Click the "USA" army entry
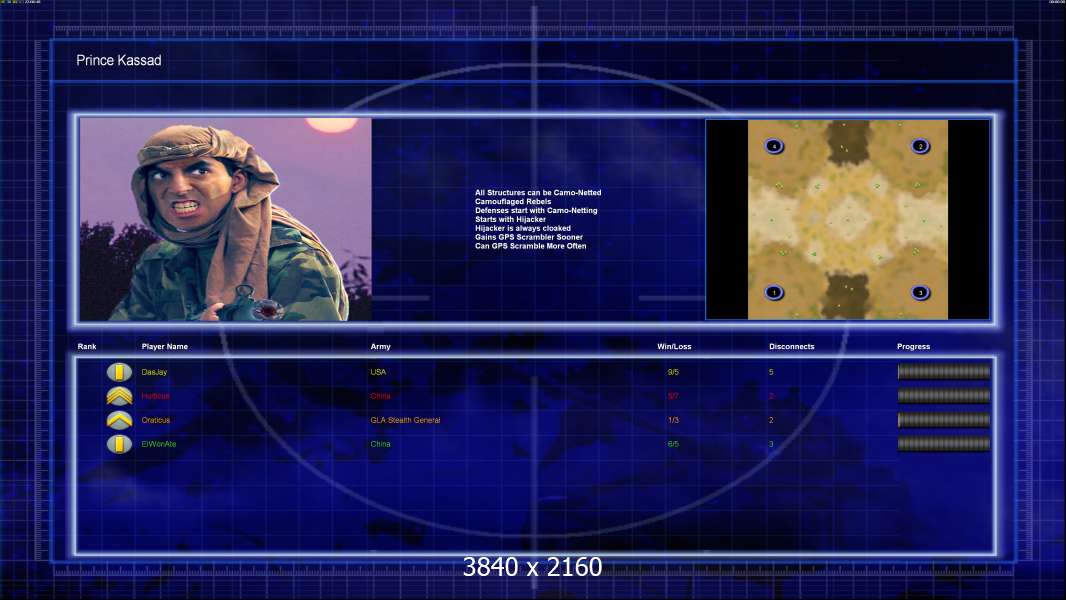1066x600 pixels. point(378,372)
